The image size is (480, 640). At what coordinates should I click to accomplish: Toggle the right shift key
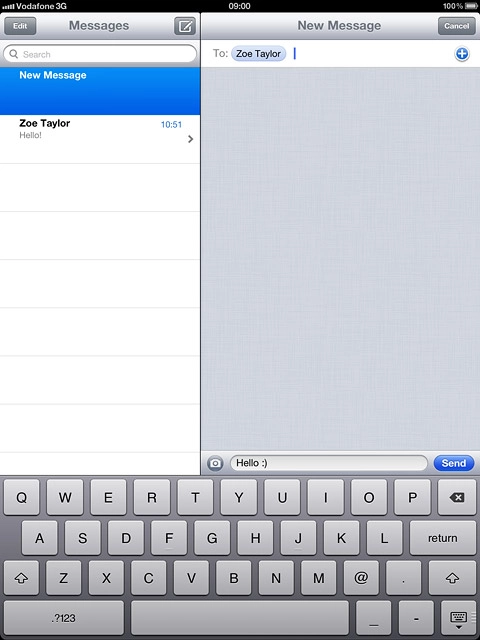click(x=452, y=578)
